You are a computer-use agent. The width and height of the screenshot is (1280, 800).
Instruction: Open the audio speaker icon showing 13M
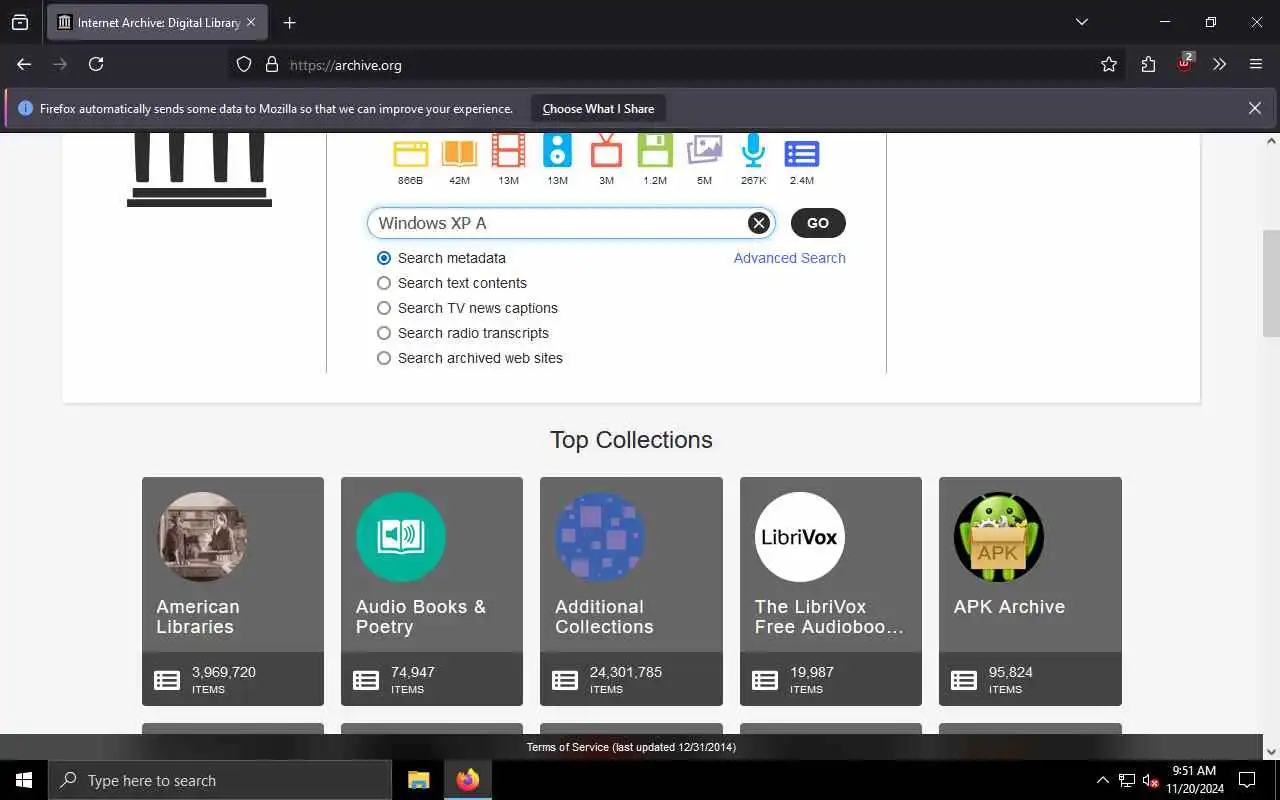click(557, 151)
